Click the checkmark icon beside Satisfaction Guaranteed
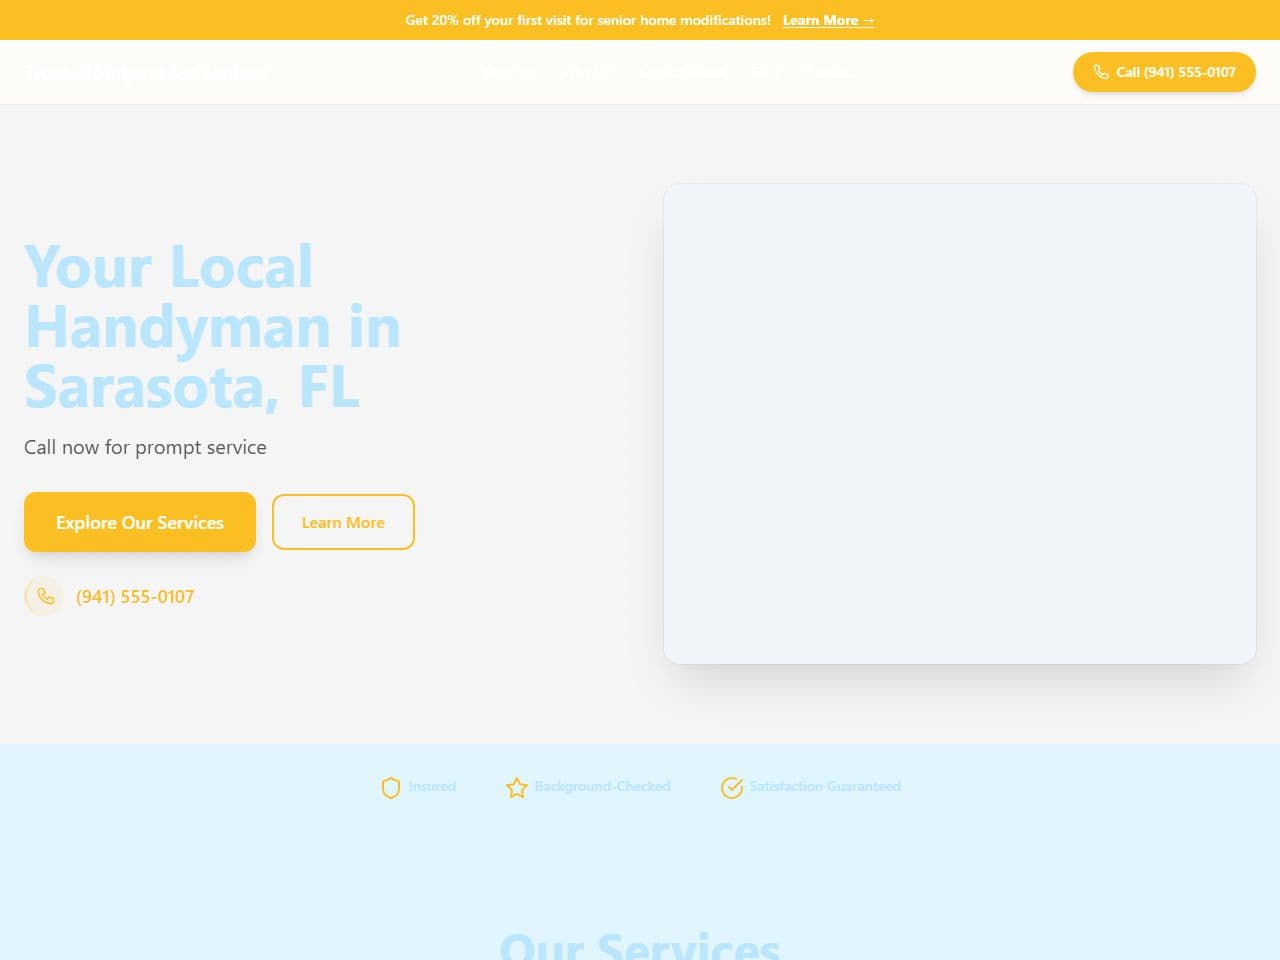The height and width of the screenshot is (960, 1280). click(732, 787)
